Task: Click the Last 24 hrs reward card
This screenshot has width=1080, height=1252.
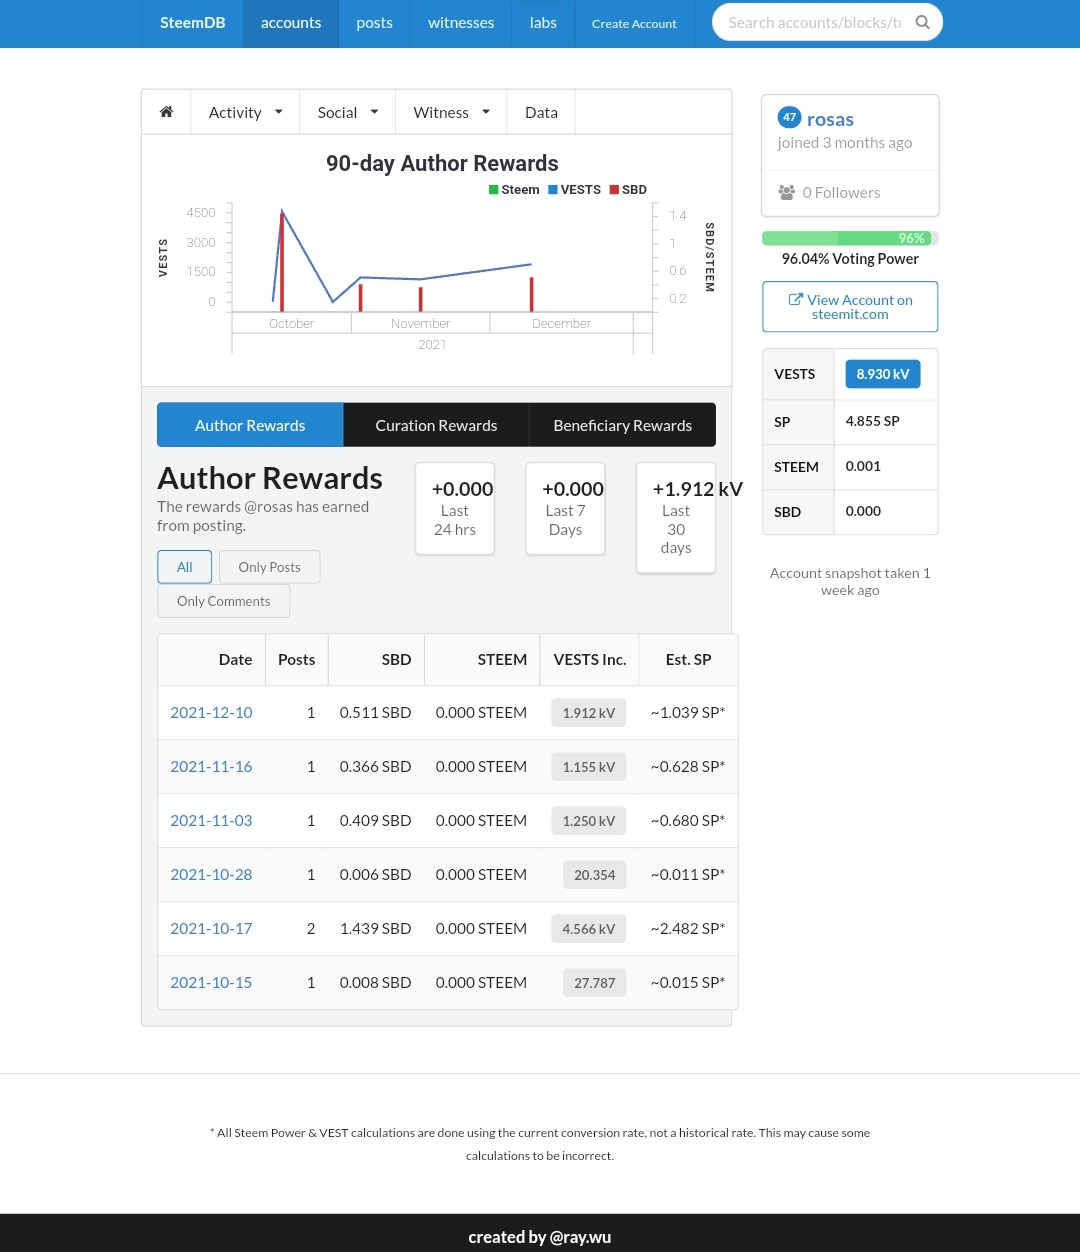Action: pyautogui.click(x=455, y=508)
